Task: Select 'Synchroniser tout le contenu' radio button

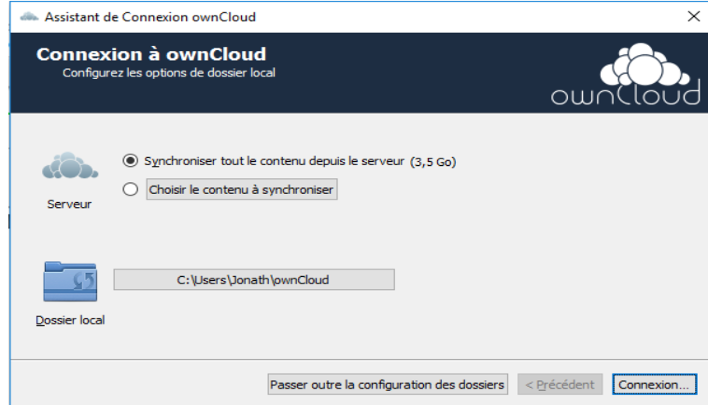Action: pos(130,161)
